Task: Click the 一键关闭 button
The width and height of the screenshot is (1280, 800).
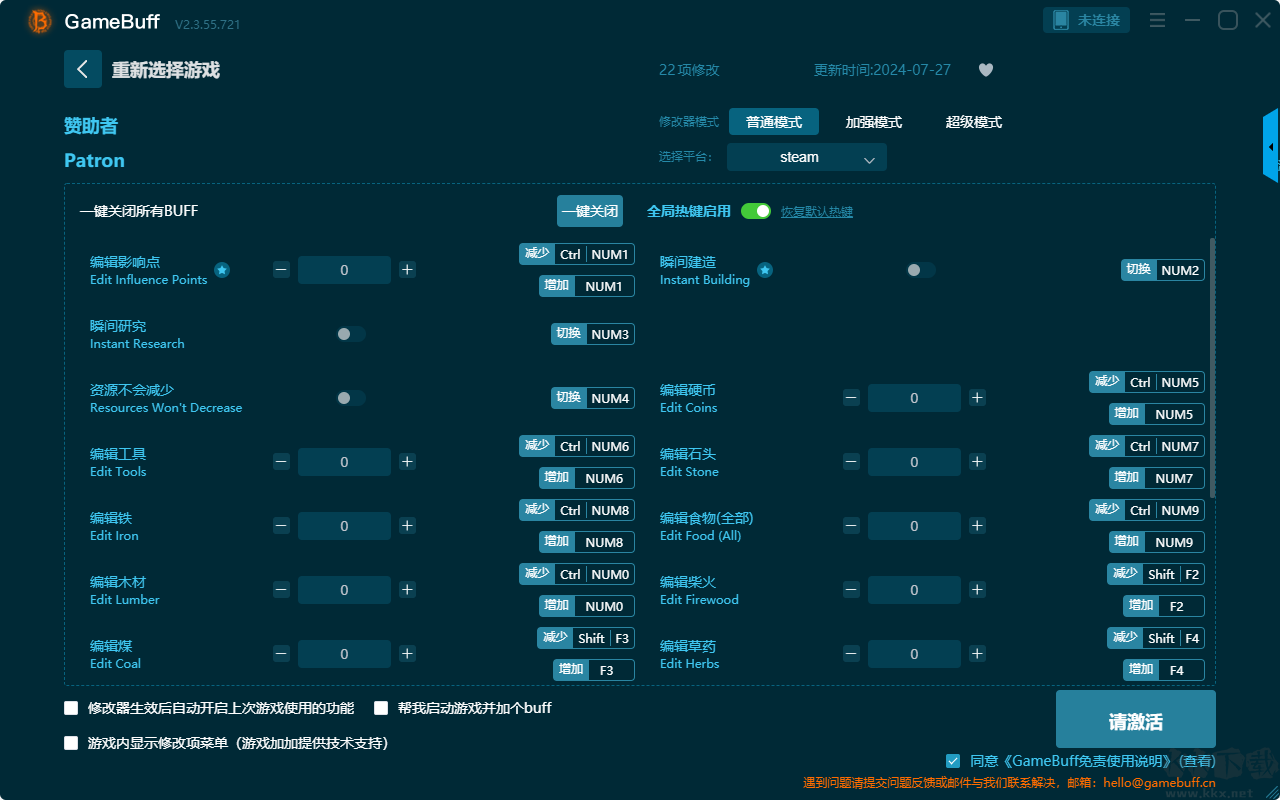Action: pos(590,211)
